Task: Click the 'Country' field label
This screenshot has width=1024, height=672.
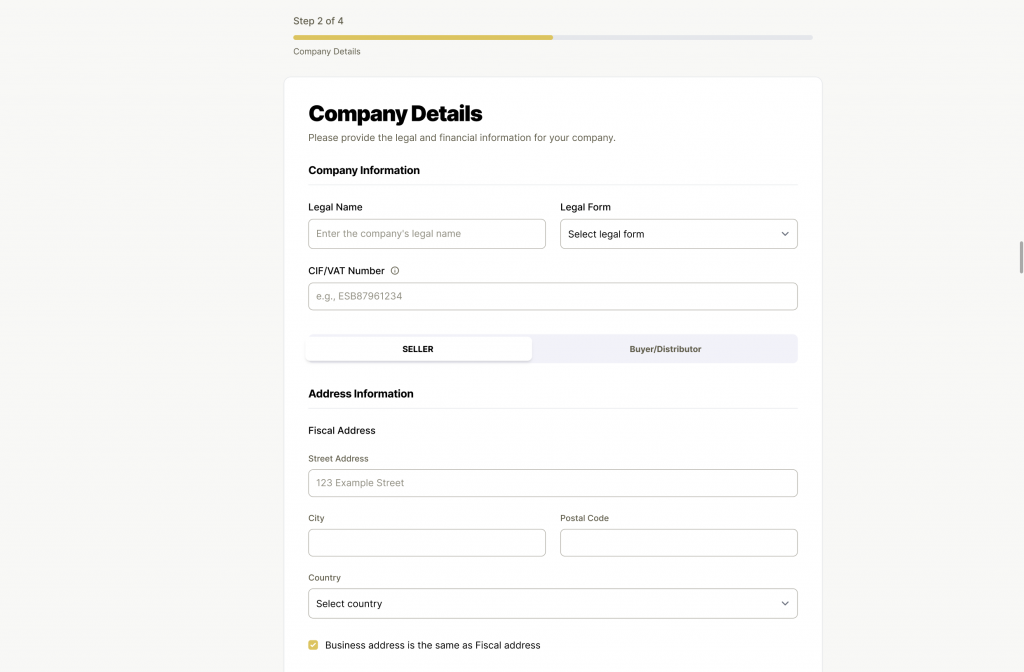Action: pos(324,578)
